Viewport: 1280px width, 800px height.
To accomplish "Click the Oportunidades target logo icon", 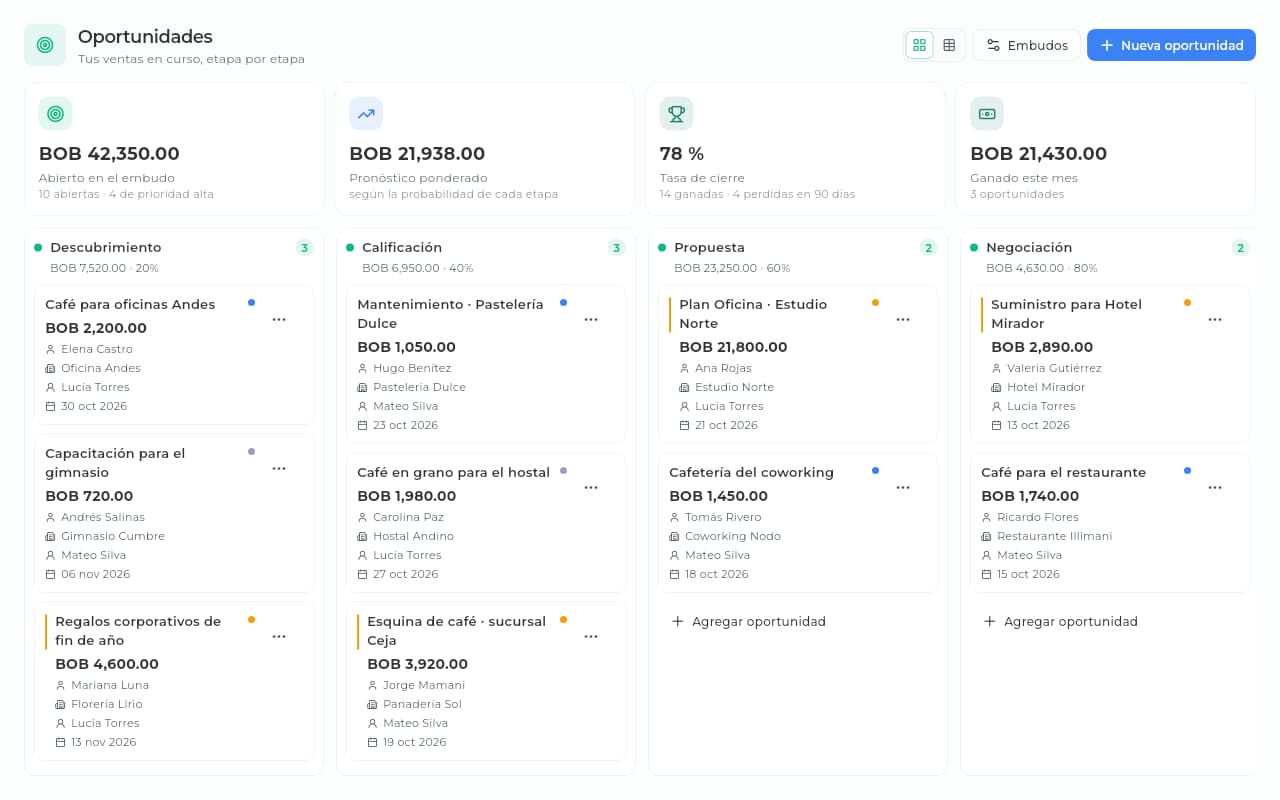I will coord(45,45).
